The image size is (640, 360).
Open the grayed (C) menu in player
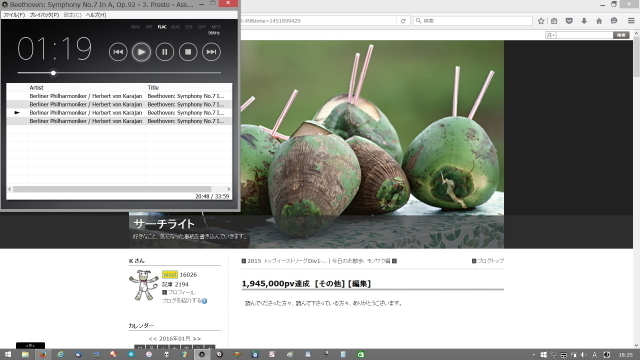[x=72, y=15]
